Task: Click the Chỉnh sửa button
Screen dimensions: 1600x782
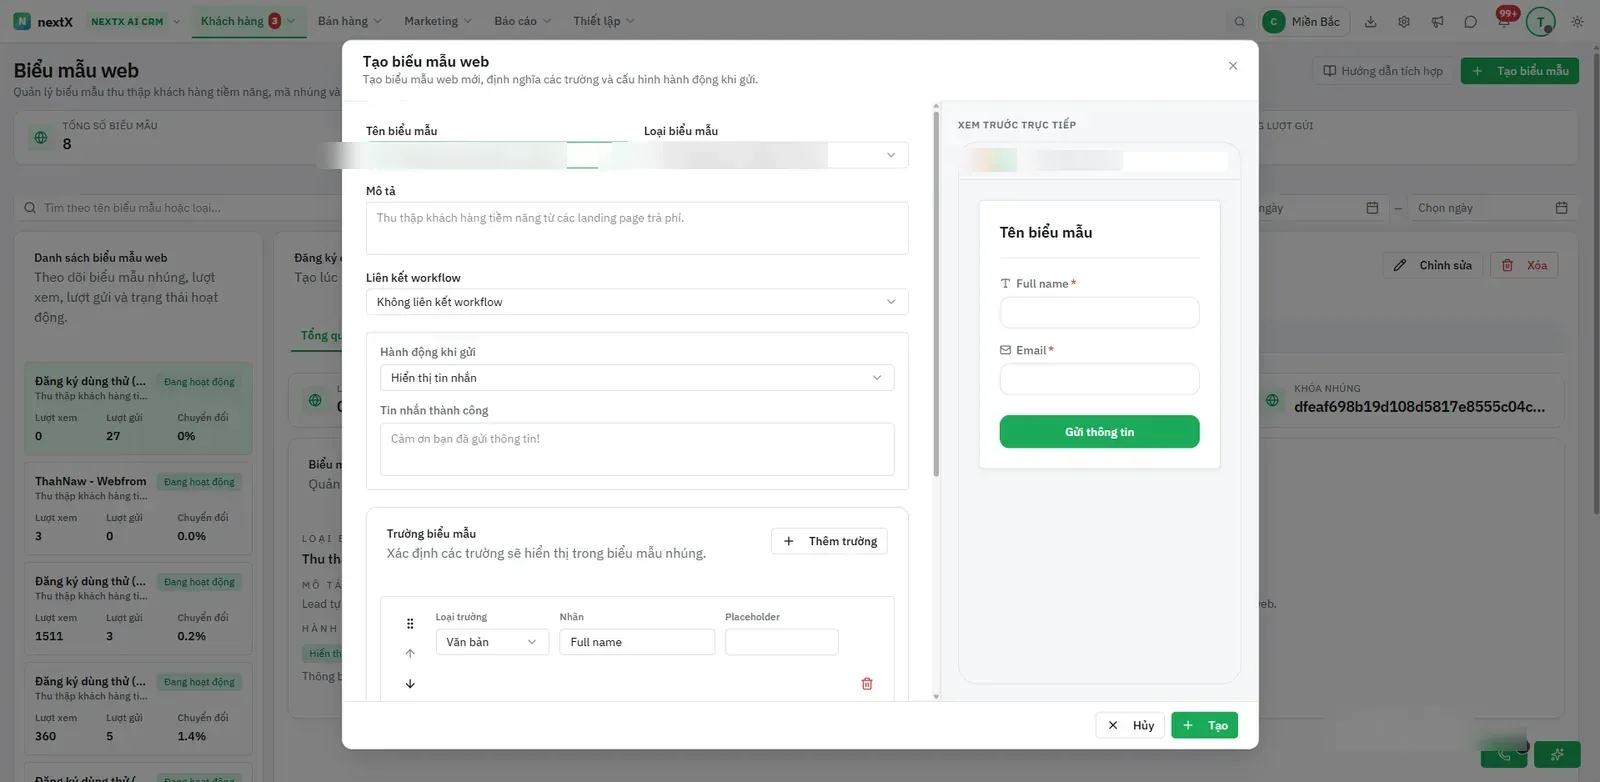Action: click(x=1434, y=265)
